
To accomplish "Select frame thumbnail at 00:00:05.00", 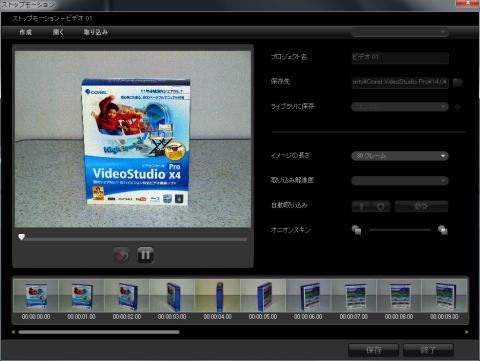I will coord(263,296).
